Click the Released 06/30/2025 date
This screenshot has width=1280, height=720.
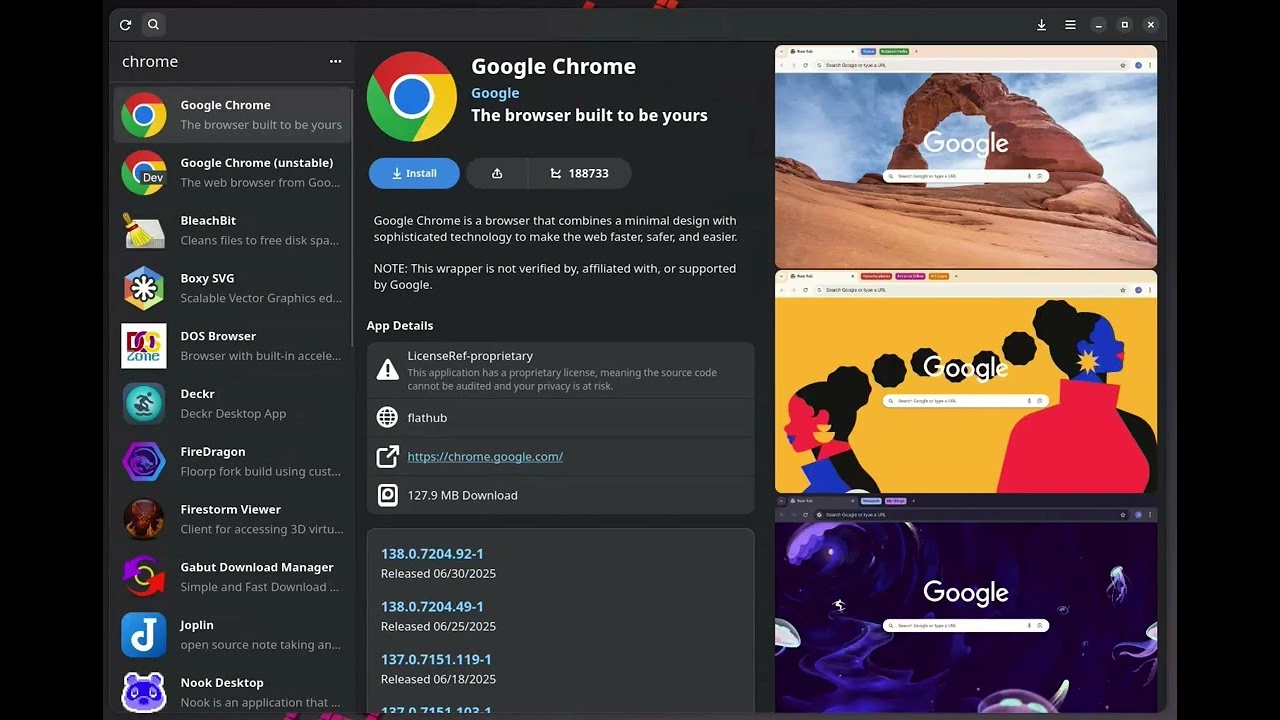438,574
